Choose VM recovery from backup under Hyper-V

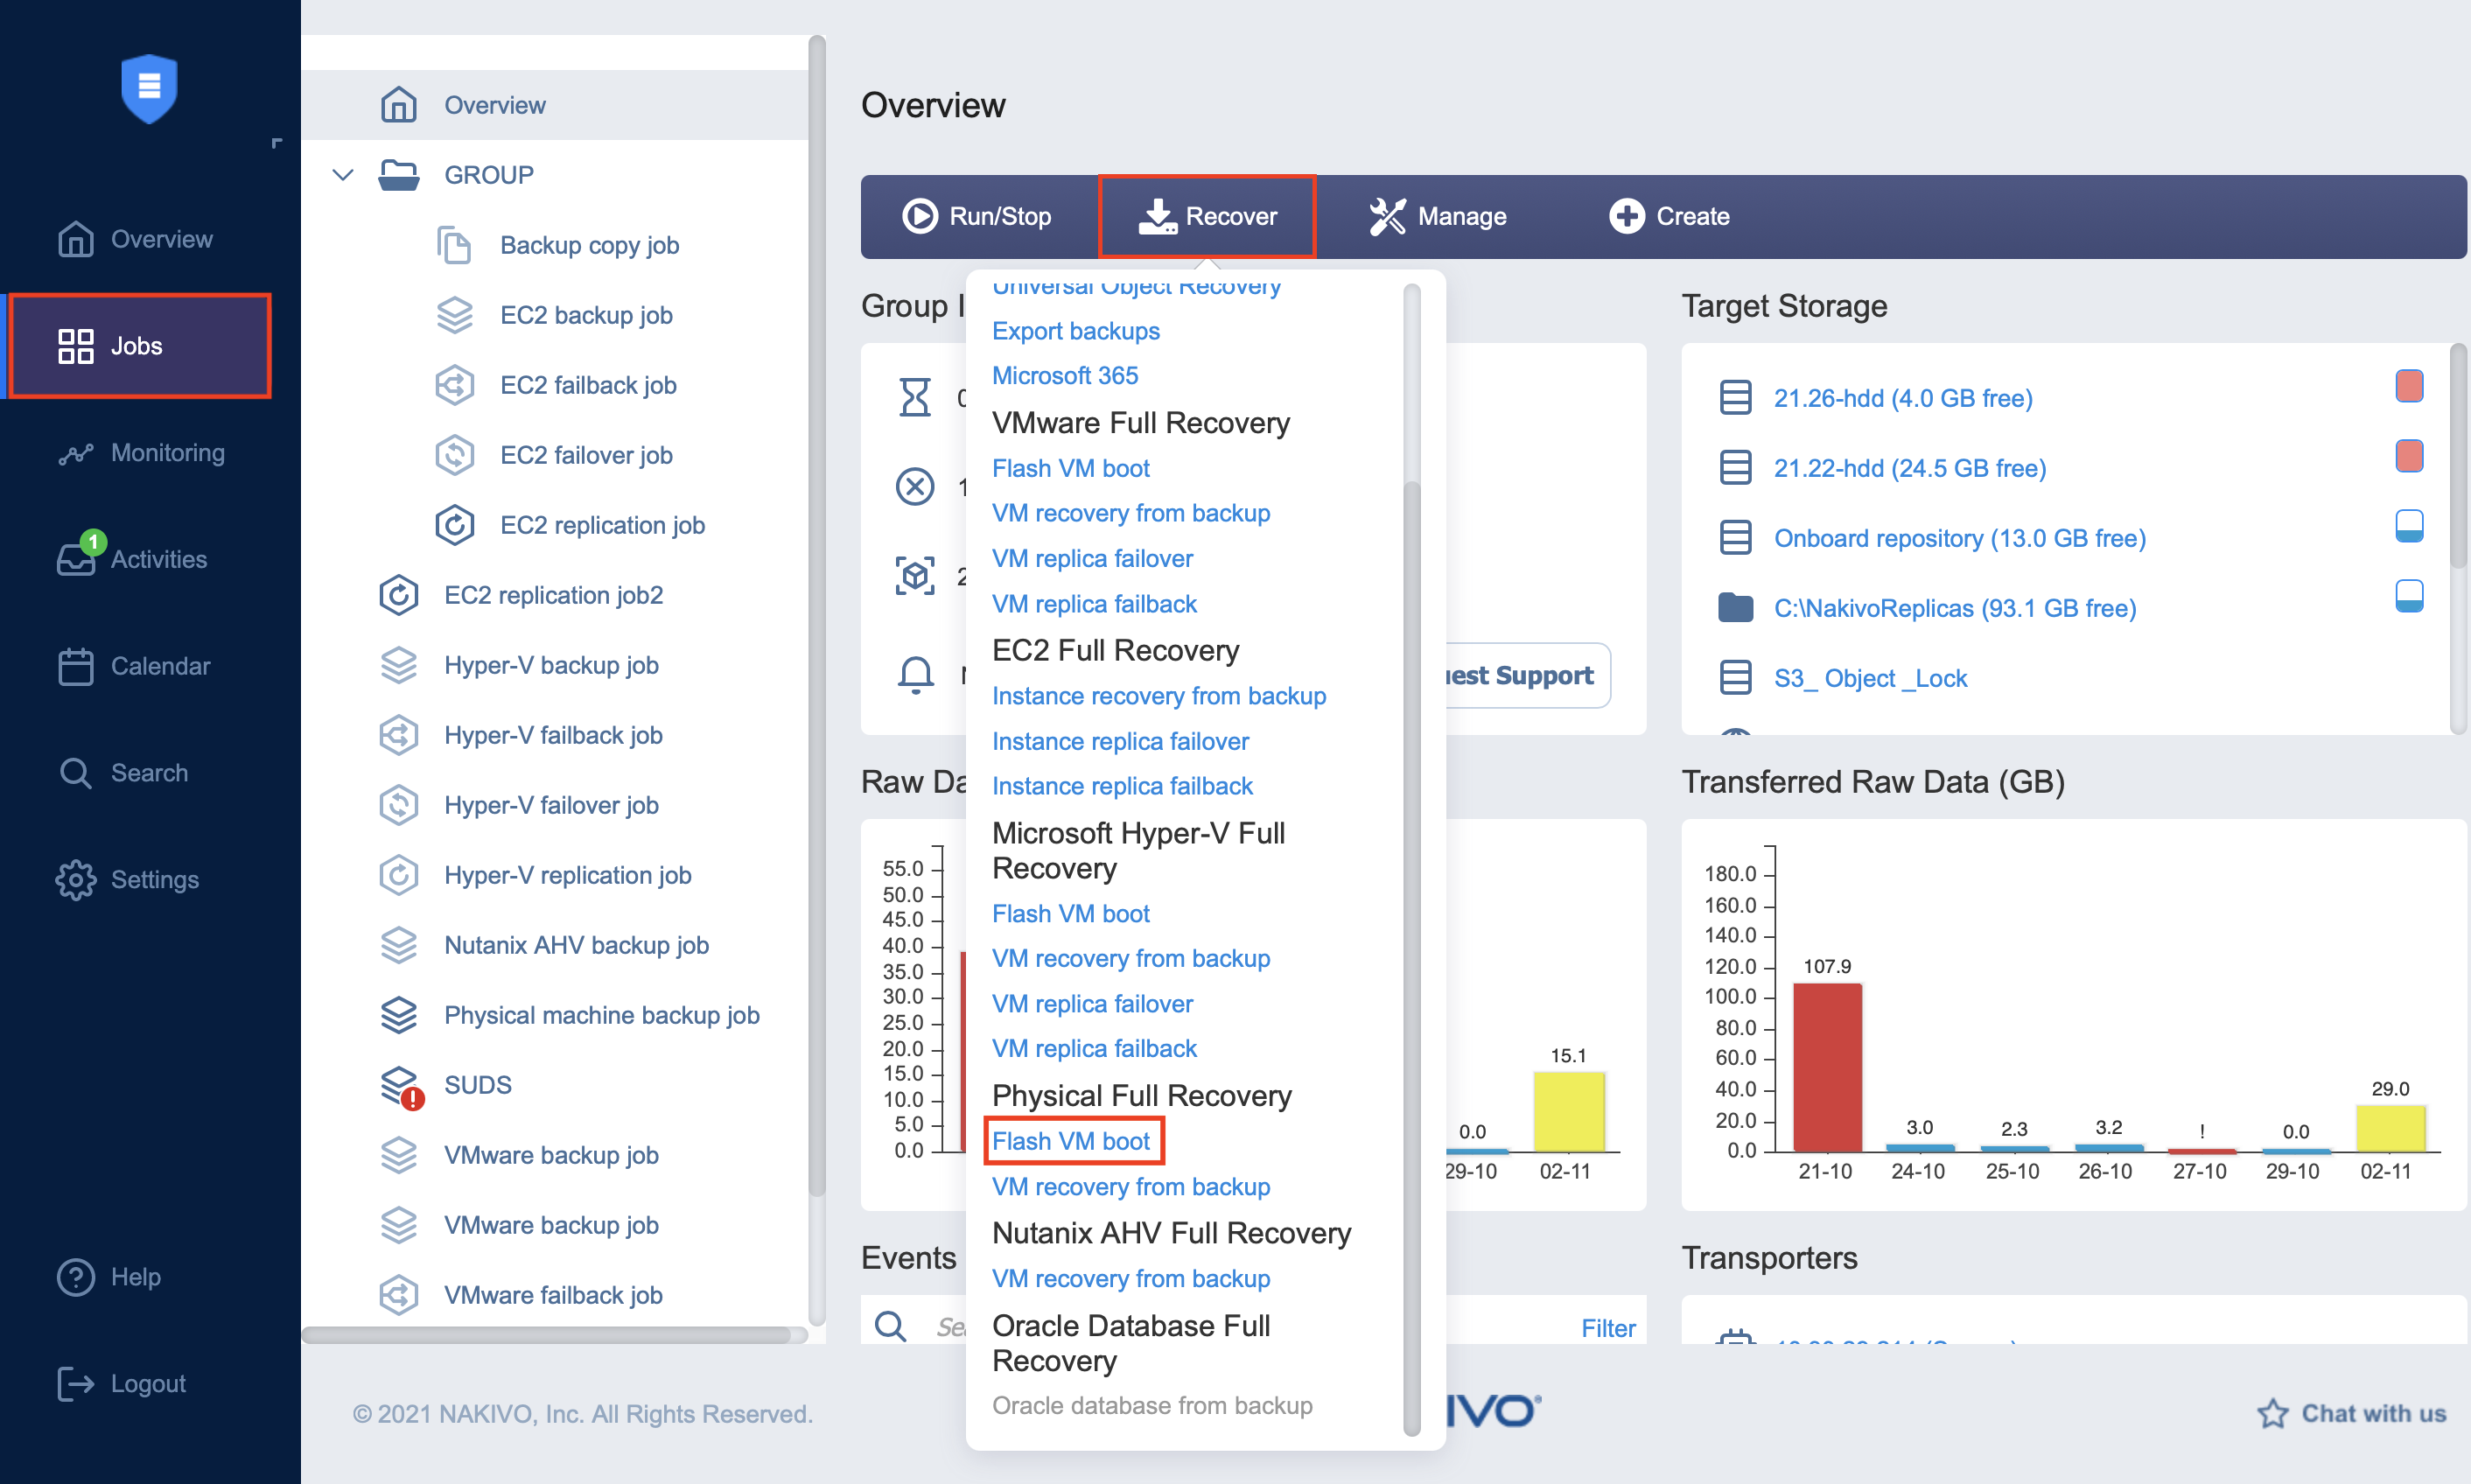click(1130, 958)
